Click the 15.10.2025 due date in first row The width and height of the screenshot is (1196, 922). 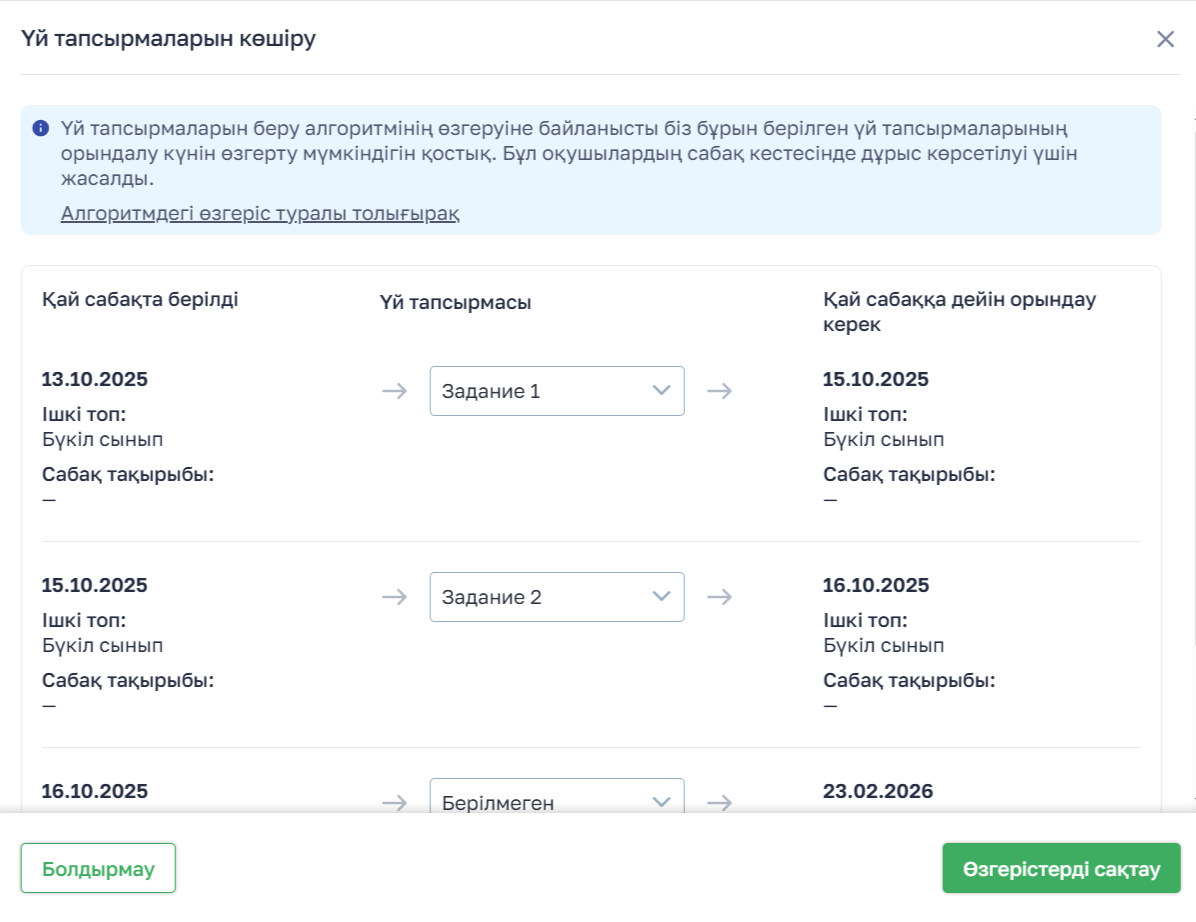tap(876, 379)
